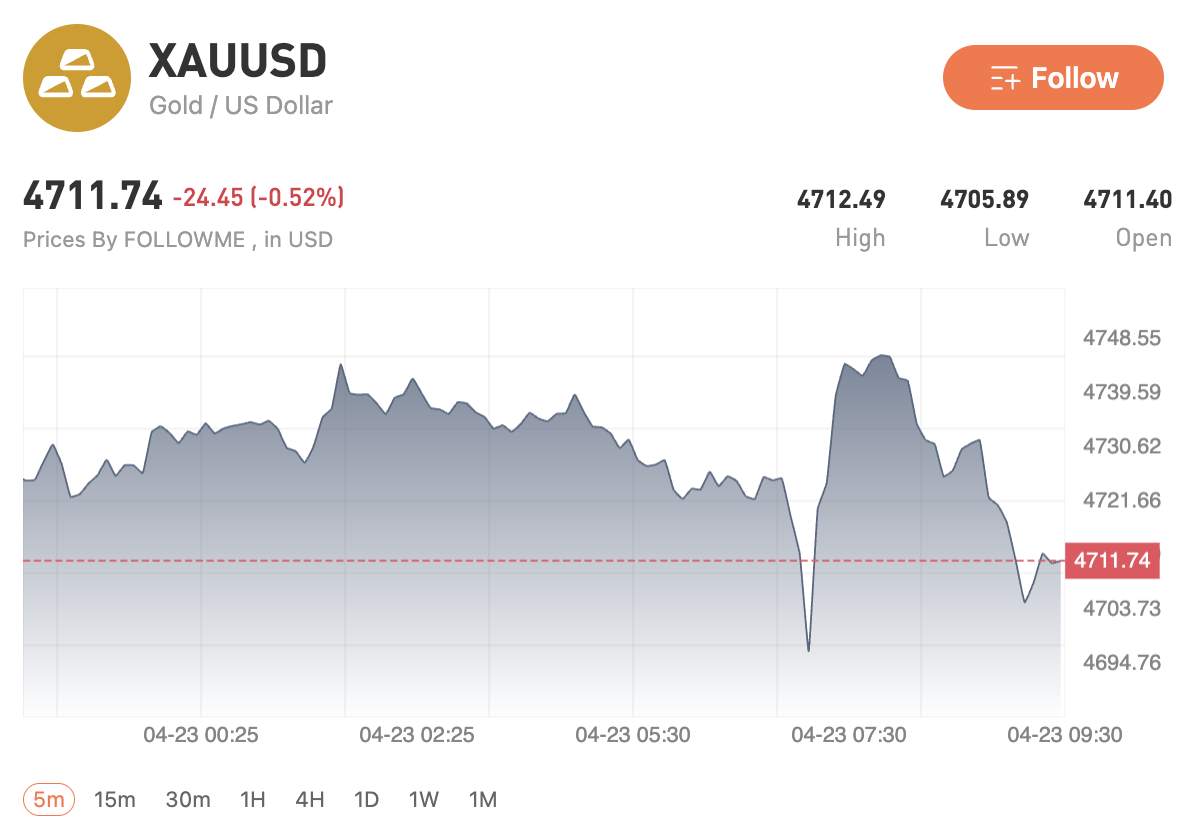1192x826 pixels.
Task: Switch to the 1M monthly timeframe
Action: point(482,799)
